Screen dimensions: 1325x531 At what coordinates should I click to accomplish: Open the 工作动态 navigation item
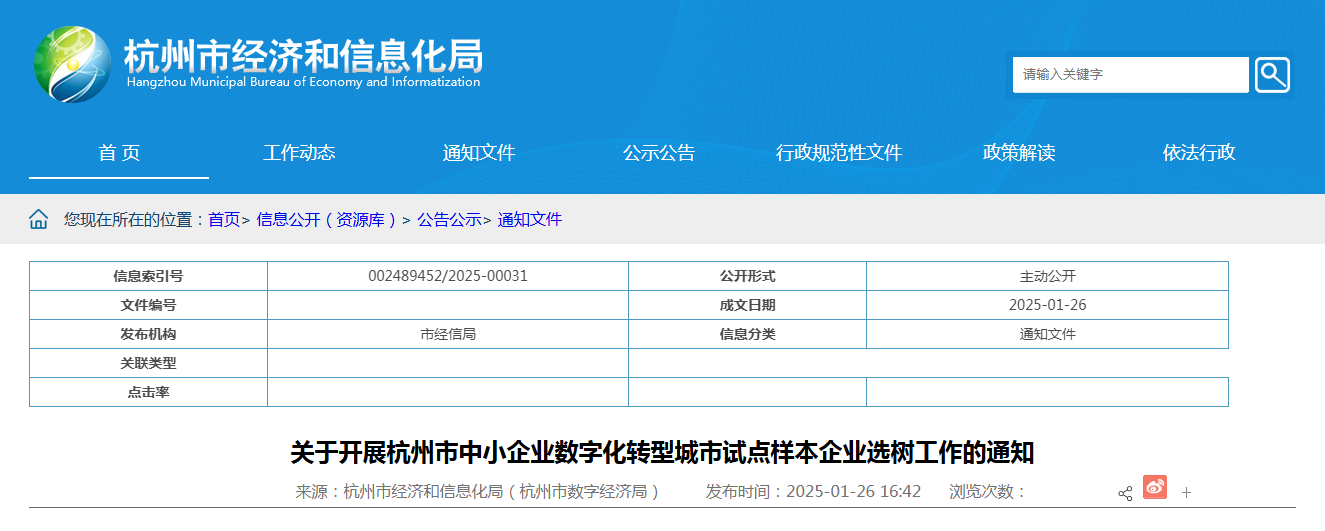[299, 153]
